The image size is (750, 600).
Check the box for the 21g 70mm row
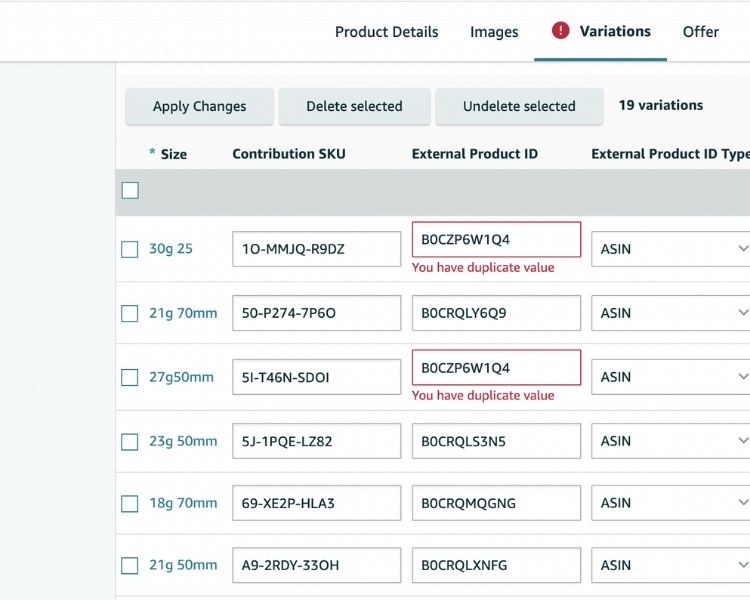(130, 313)
